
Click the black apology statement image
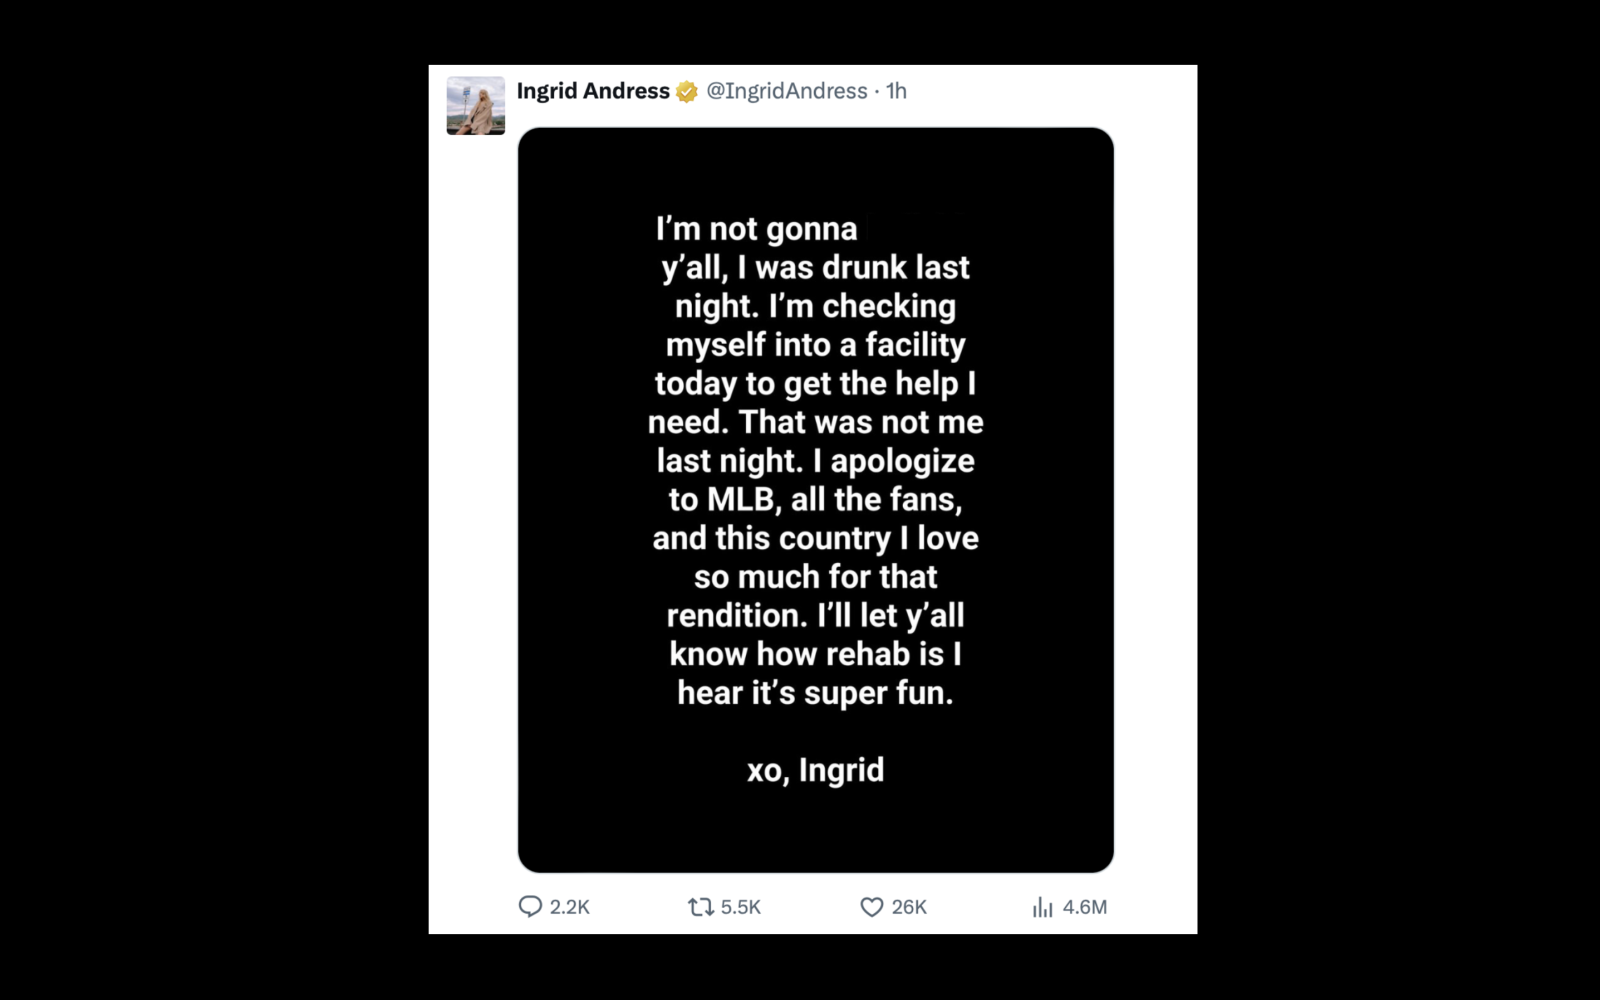(815, 497)
